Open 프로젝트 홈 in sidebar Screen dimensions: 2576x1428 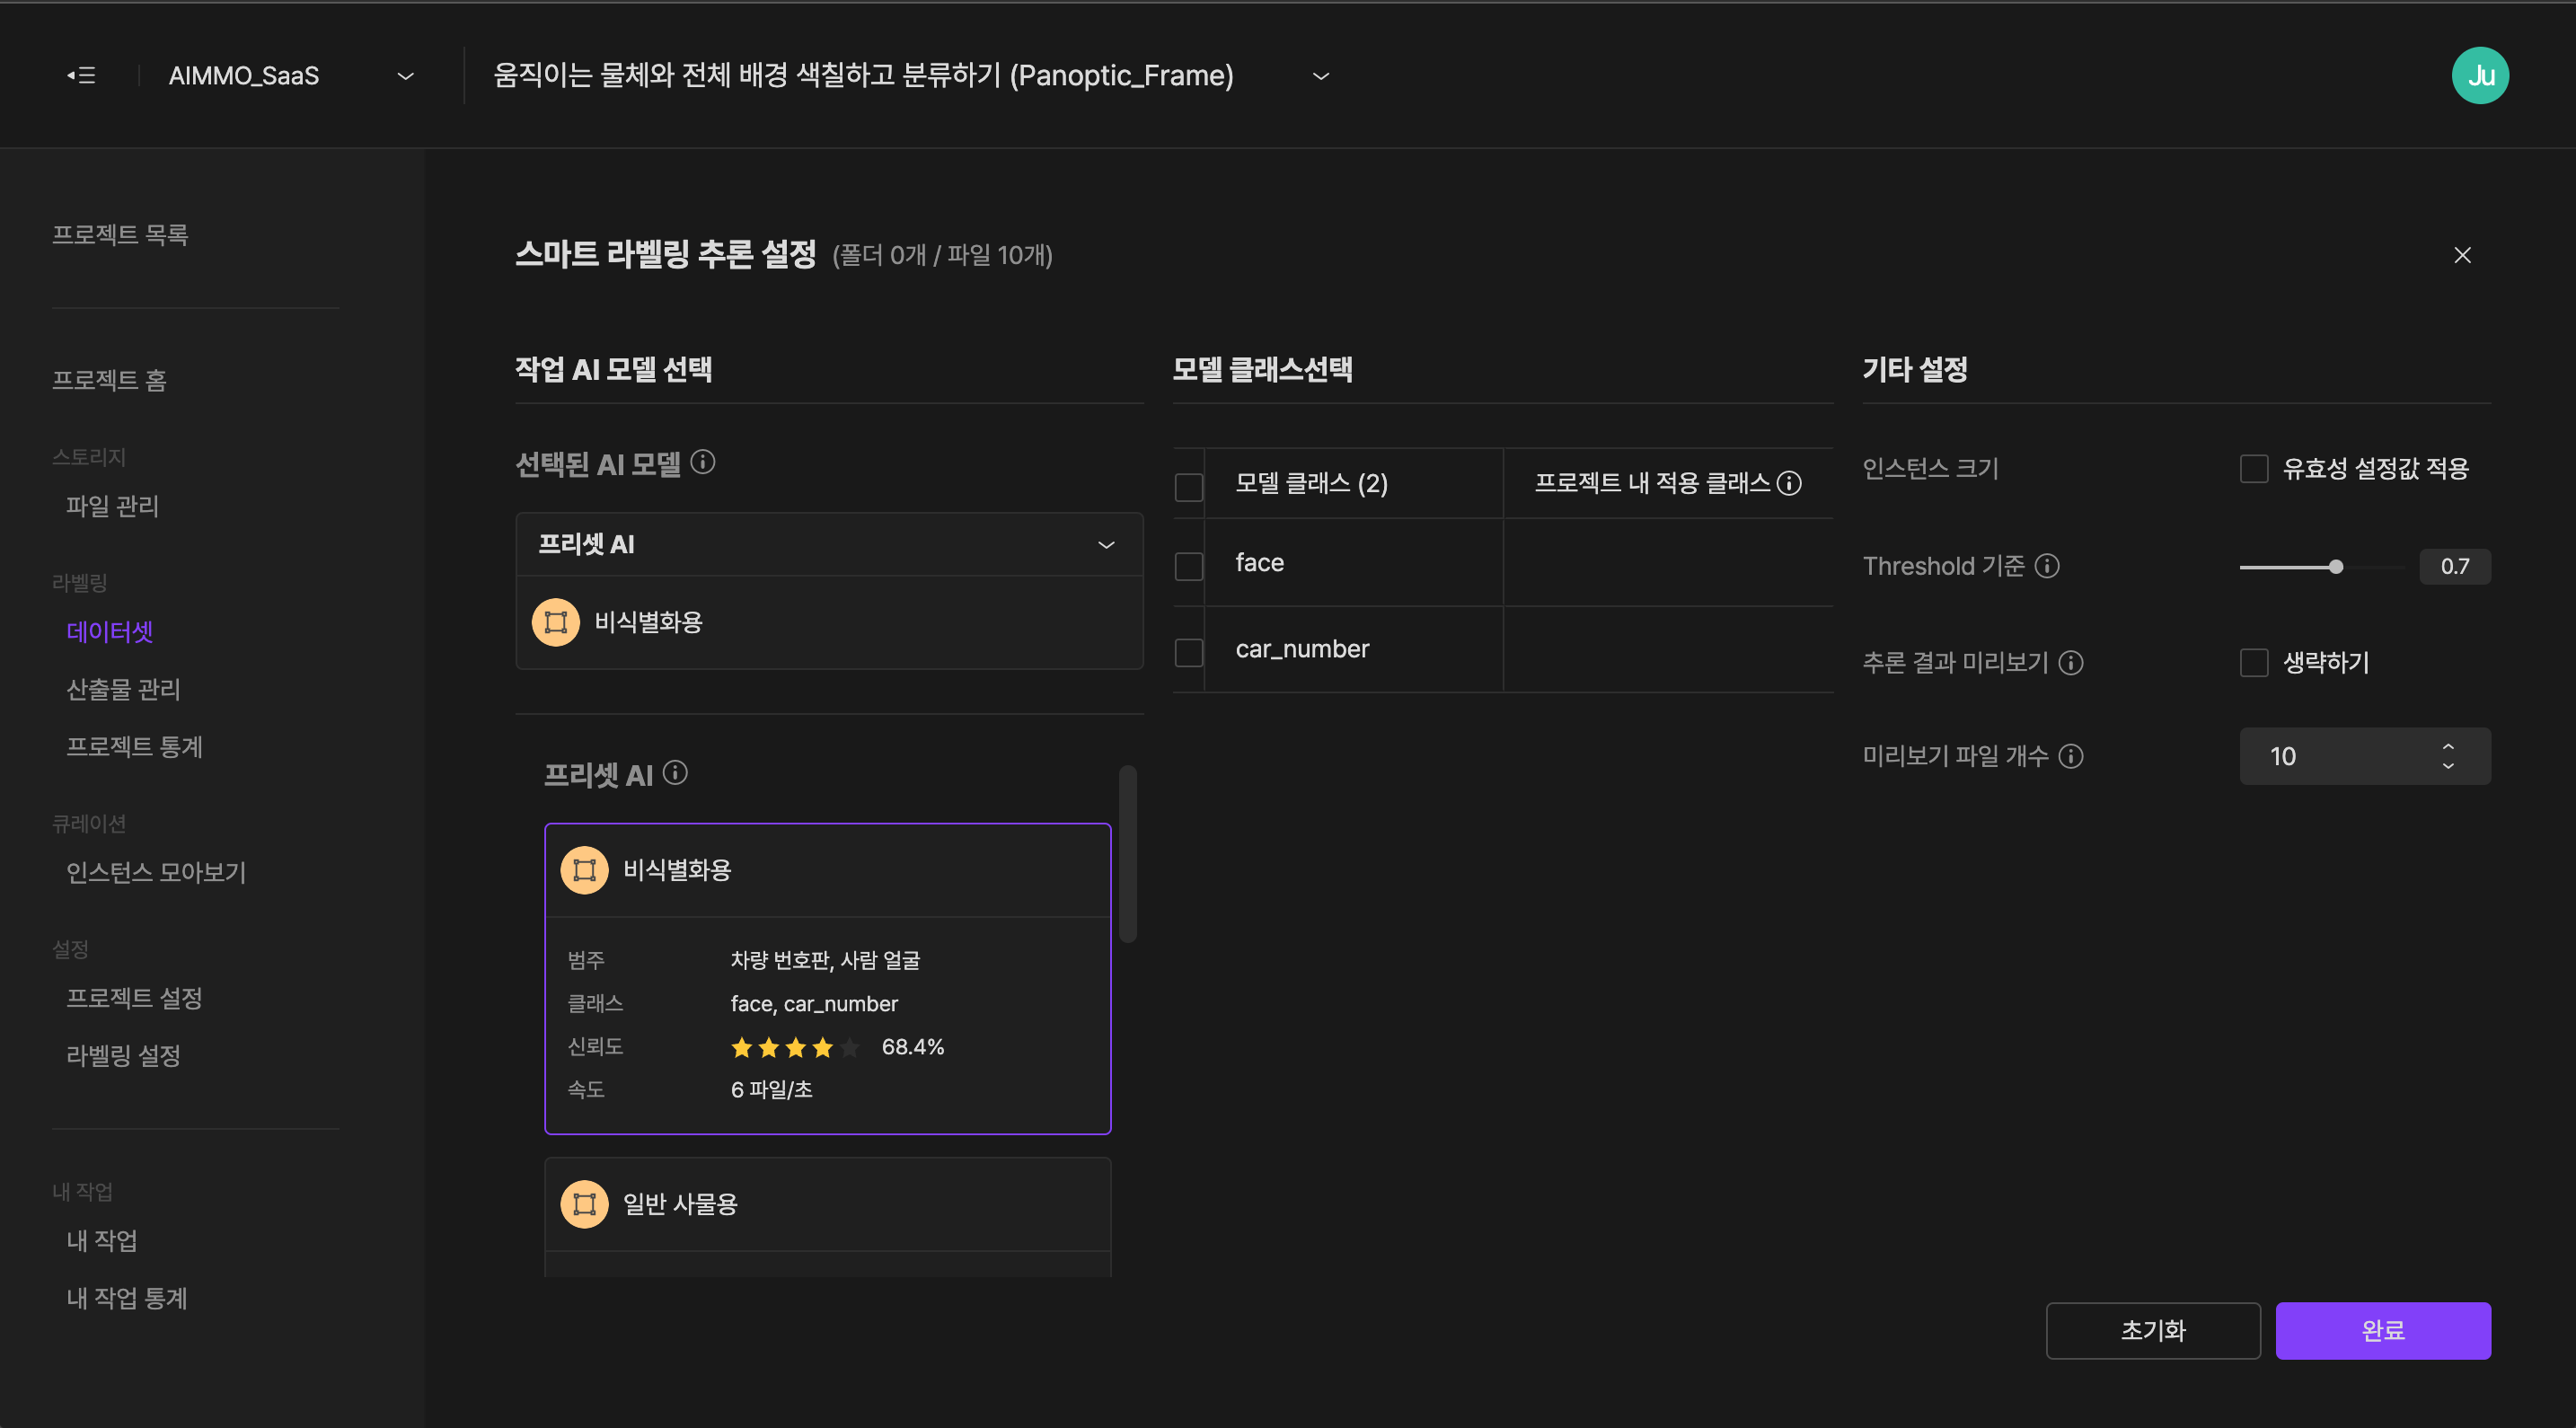click(109, 379)
